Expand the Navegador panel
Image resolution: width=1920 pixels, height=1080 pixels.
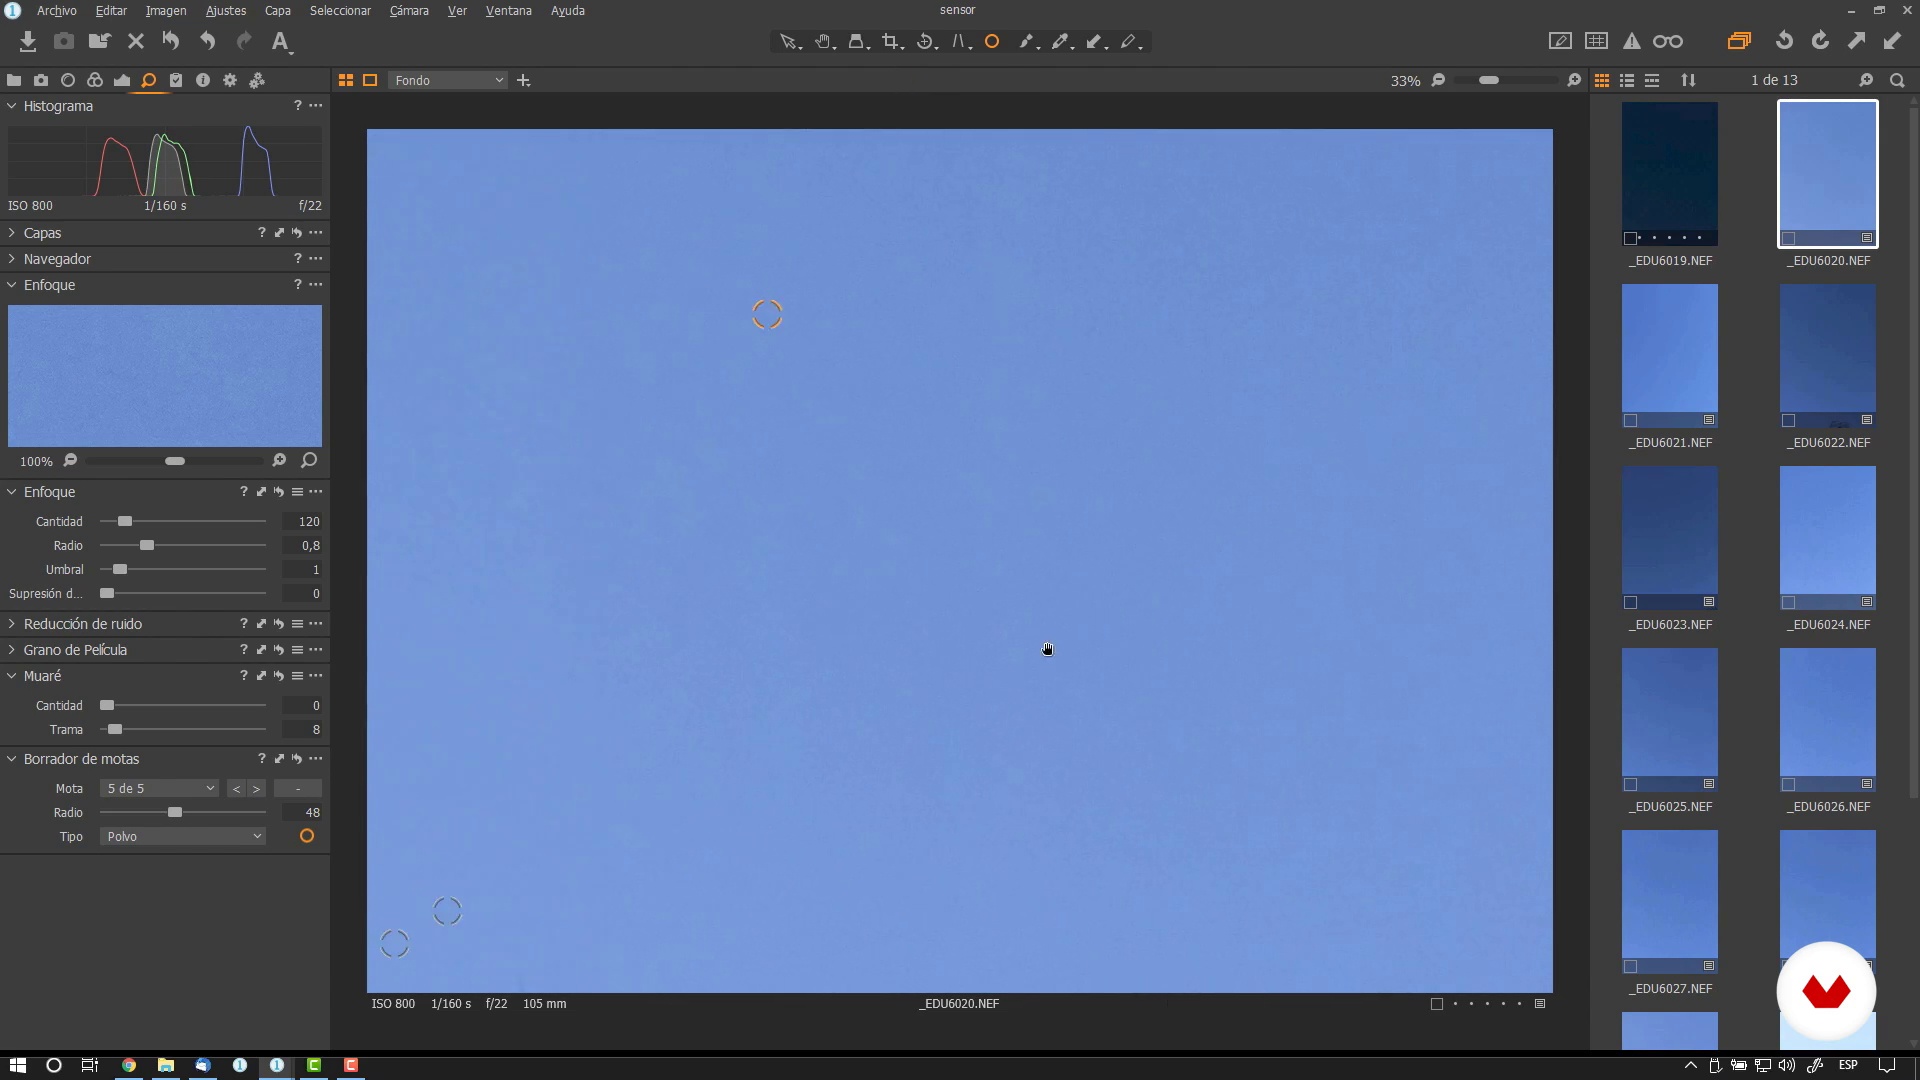pos(12,259)
